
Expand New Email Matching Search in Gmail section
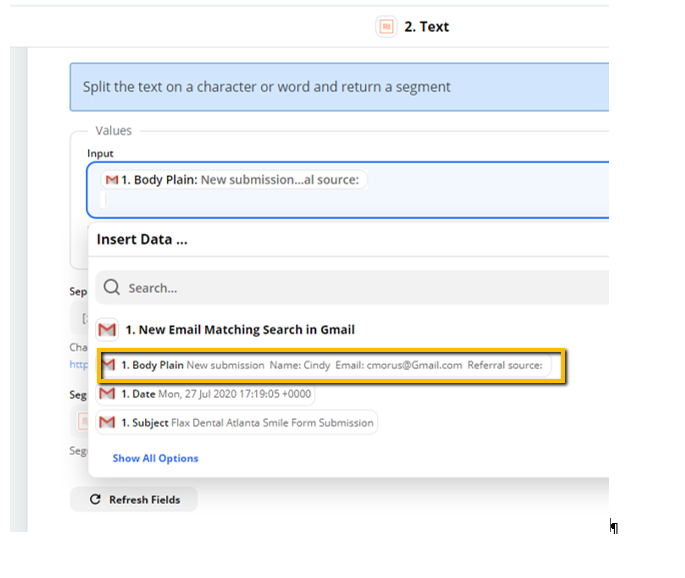pyautogui.click(x=240, y=329)
